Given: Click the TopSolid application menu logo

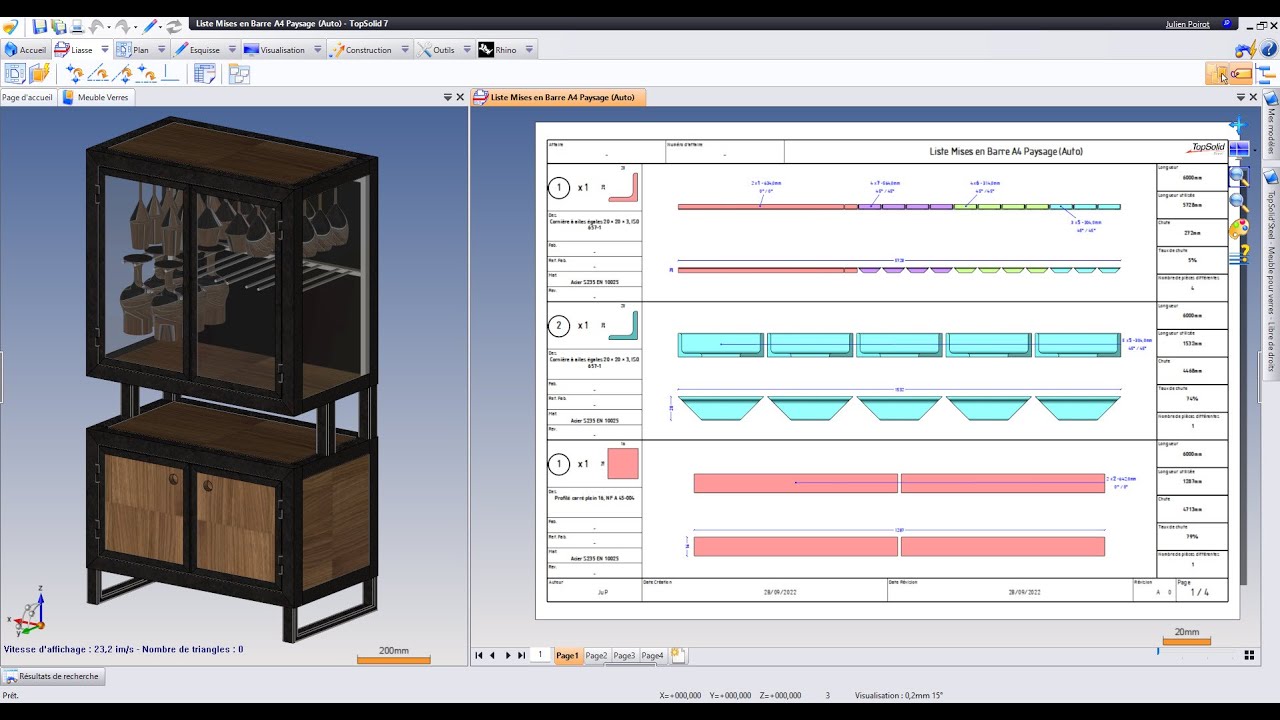Looking at the screenshot, I should click(10, 26).
